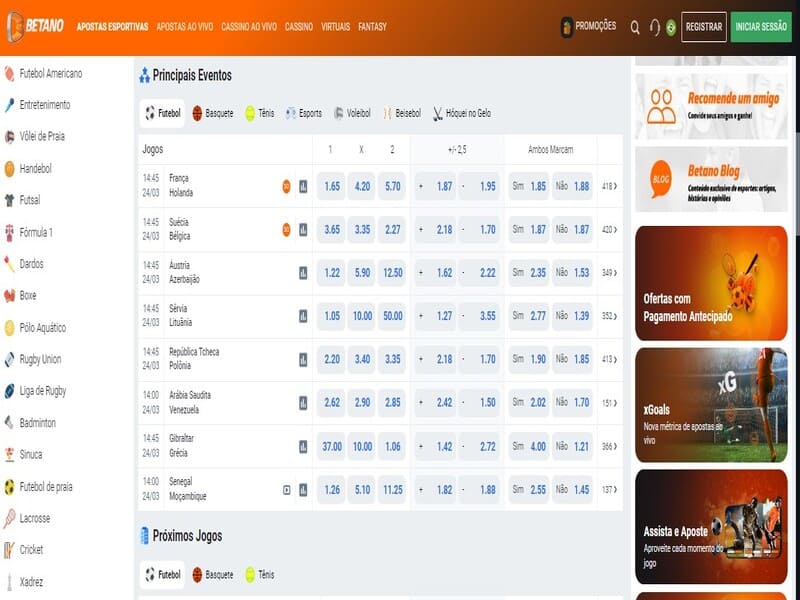
Task: Choose Dardos in the left sidebar
Action: point(32,264)
